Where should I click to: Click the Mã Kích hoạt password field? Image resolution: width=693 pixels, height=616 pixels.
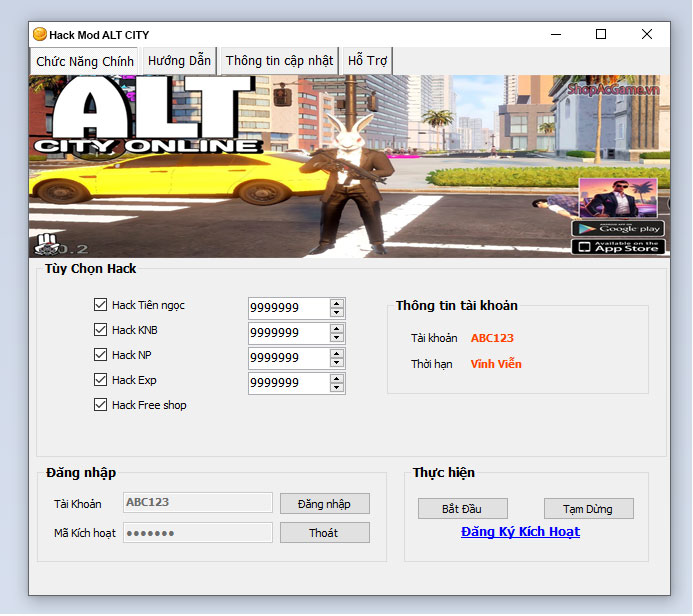pyautogui.click(x=198, y=533)
